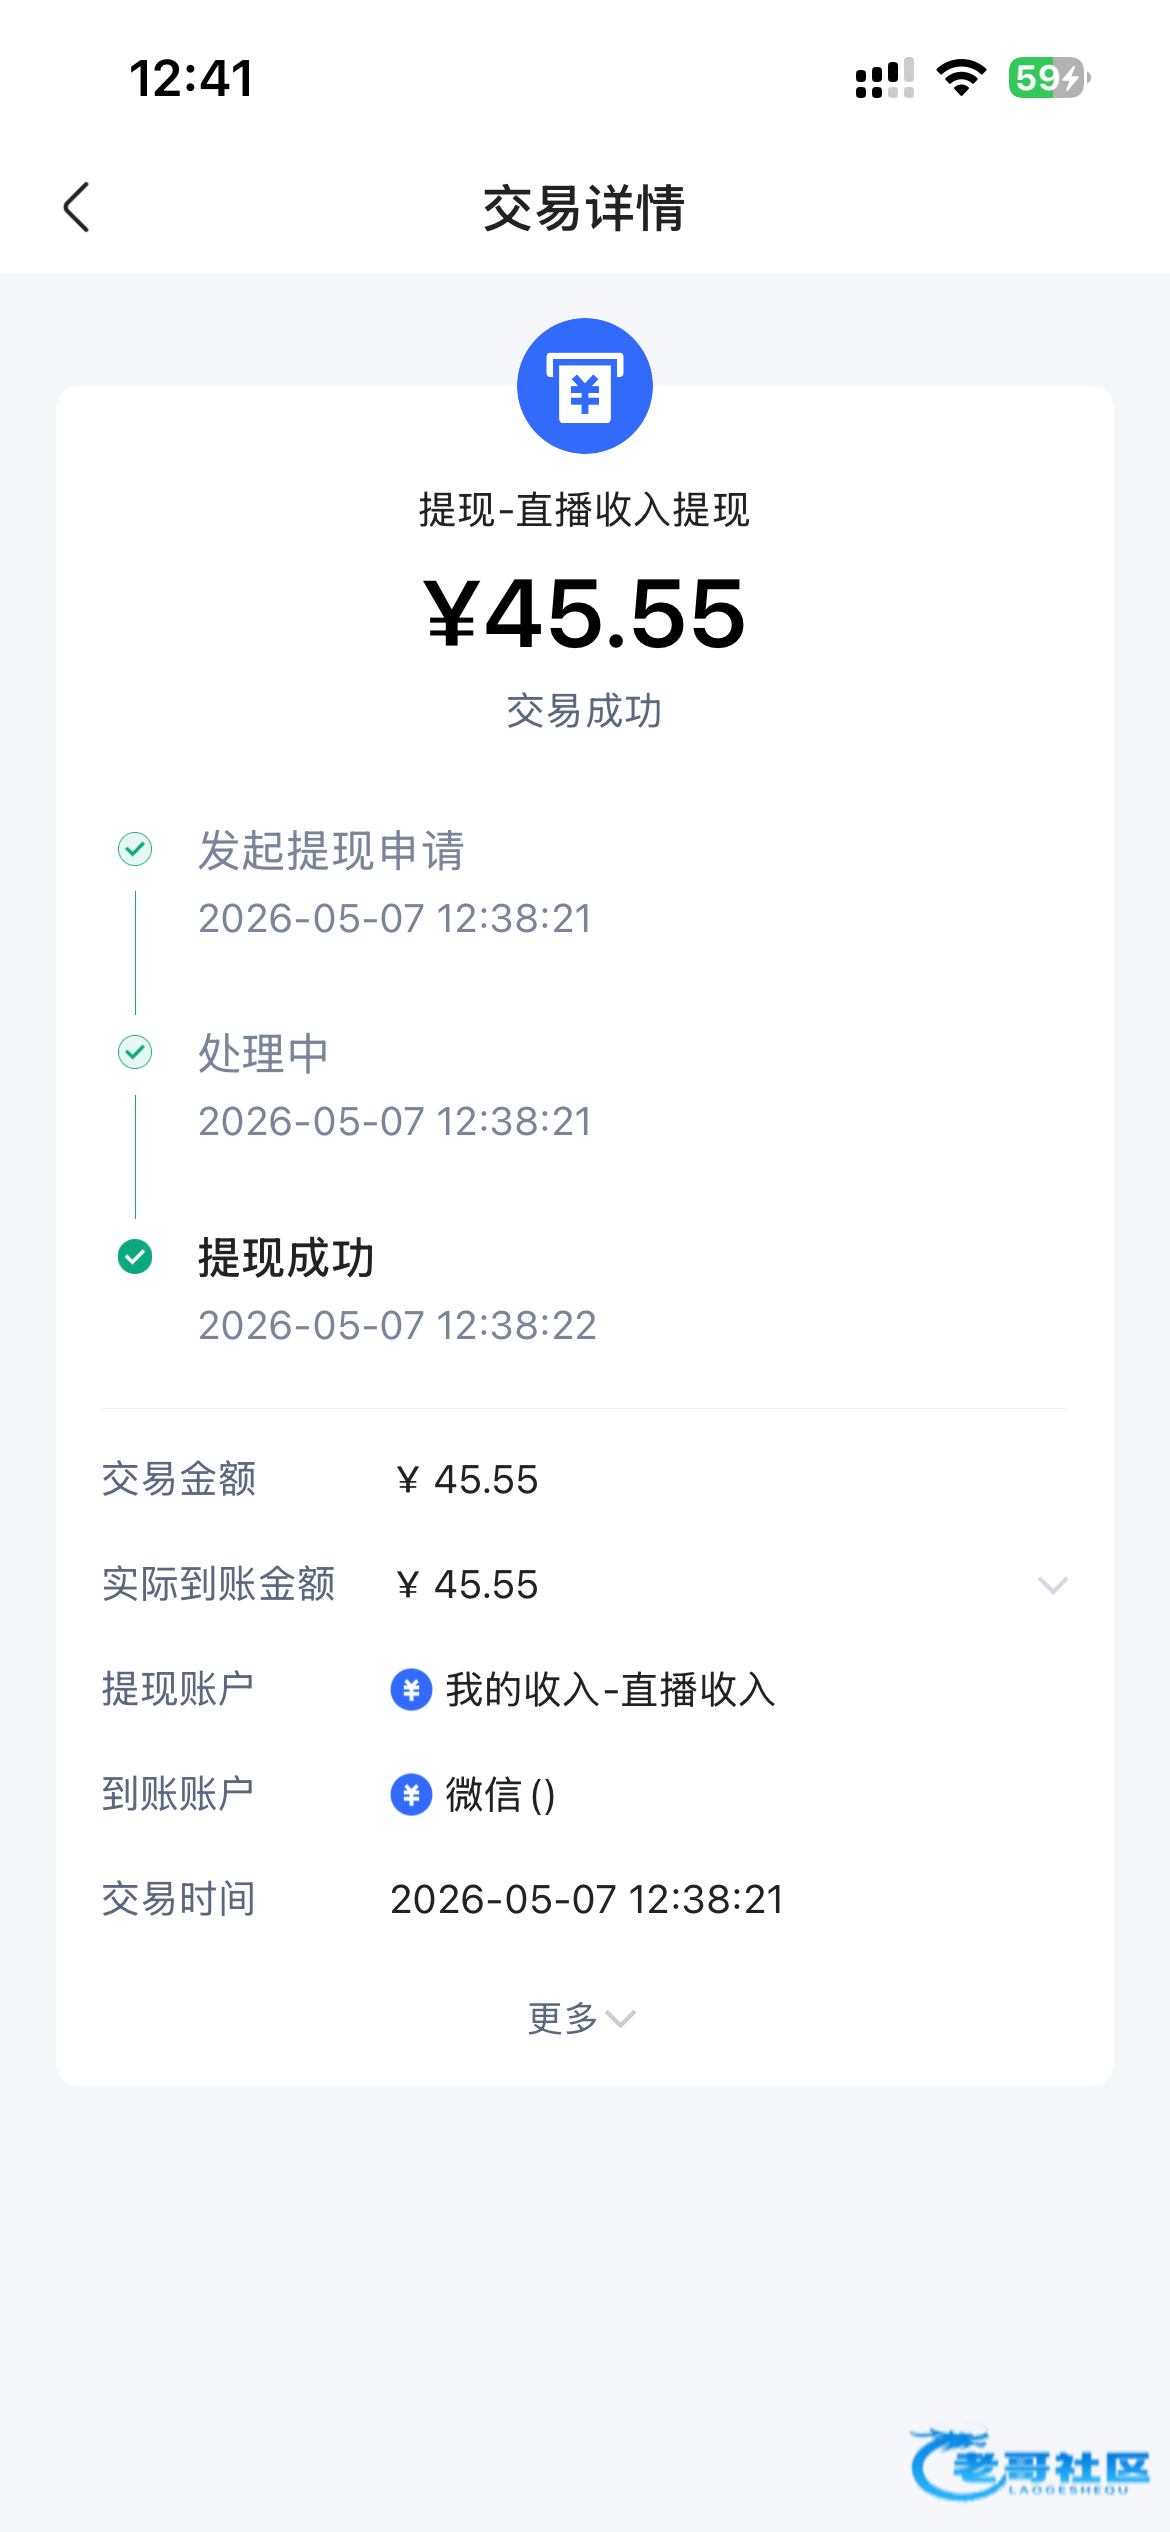Tap the 我的收入-直播收入 account link

click(x=610, y=1690)
